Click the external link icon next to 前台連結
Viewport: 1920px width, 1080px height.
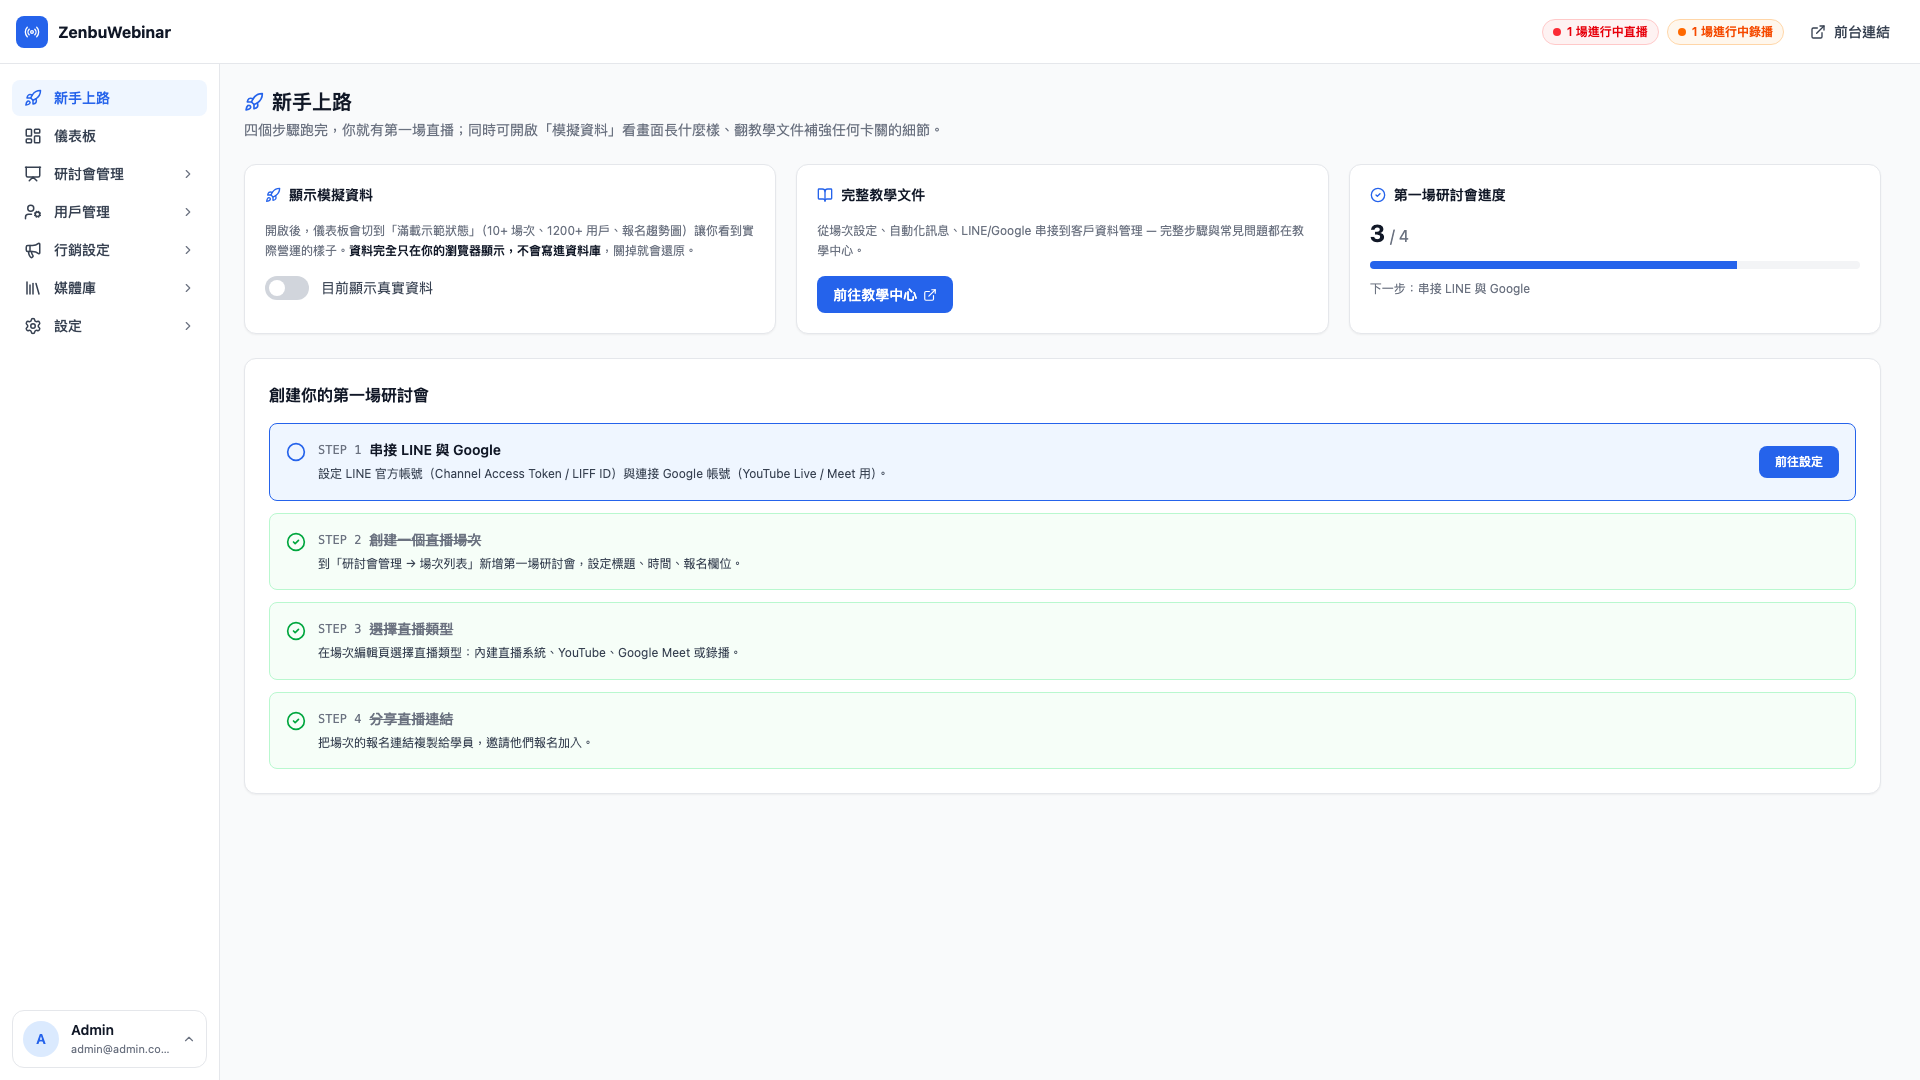coord(1818,32)
